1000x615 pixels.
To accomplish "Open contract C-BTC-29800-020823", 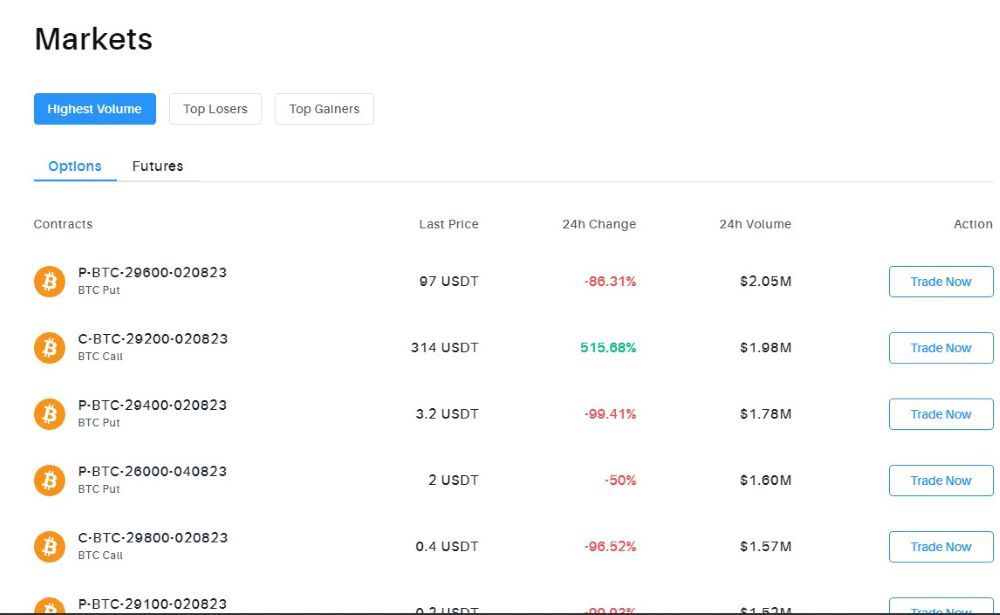I will tap(152, 538).
